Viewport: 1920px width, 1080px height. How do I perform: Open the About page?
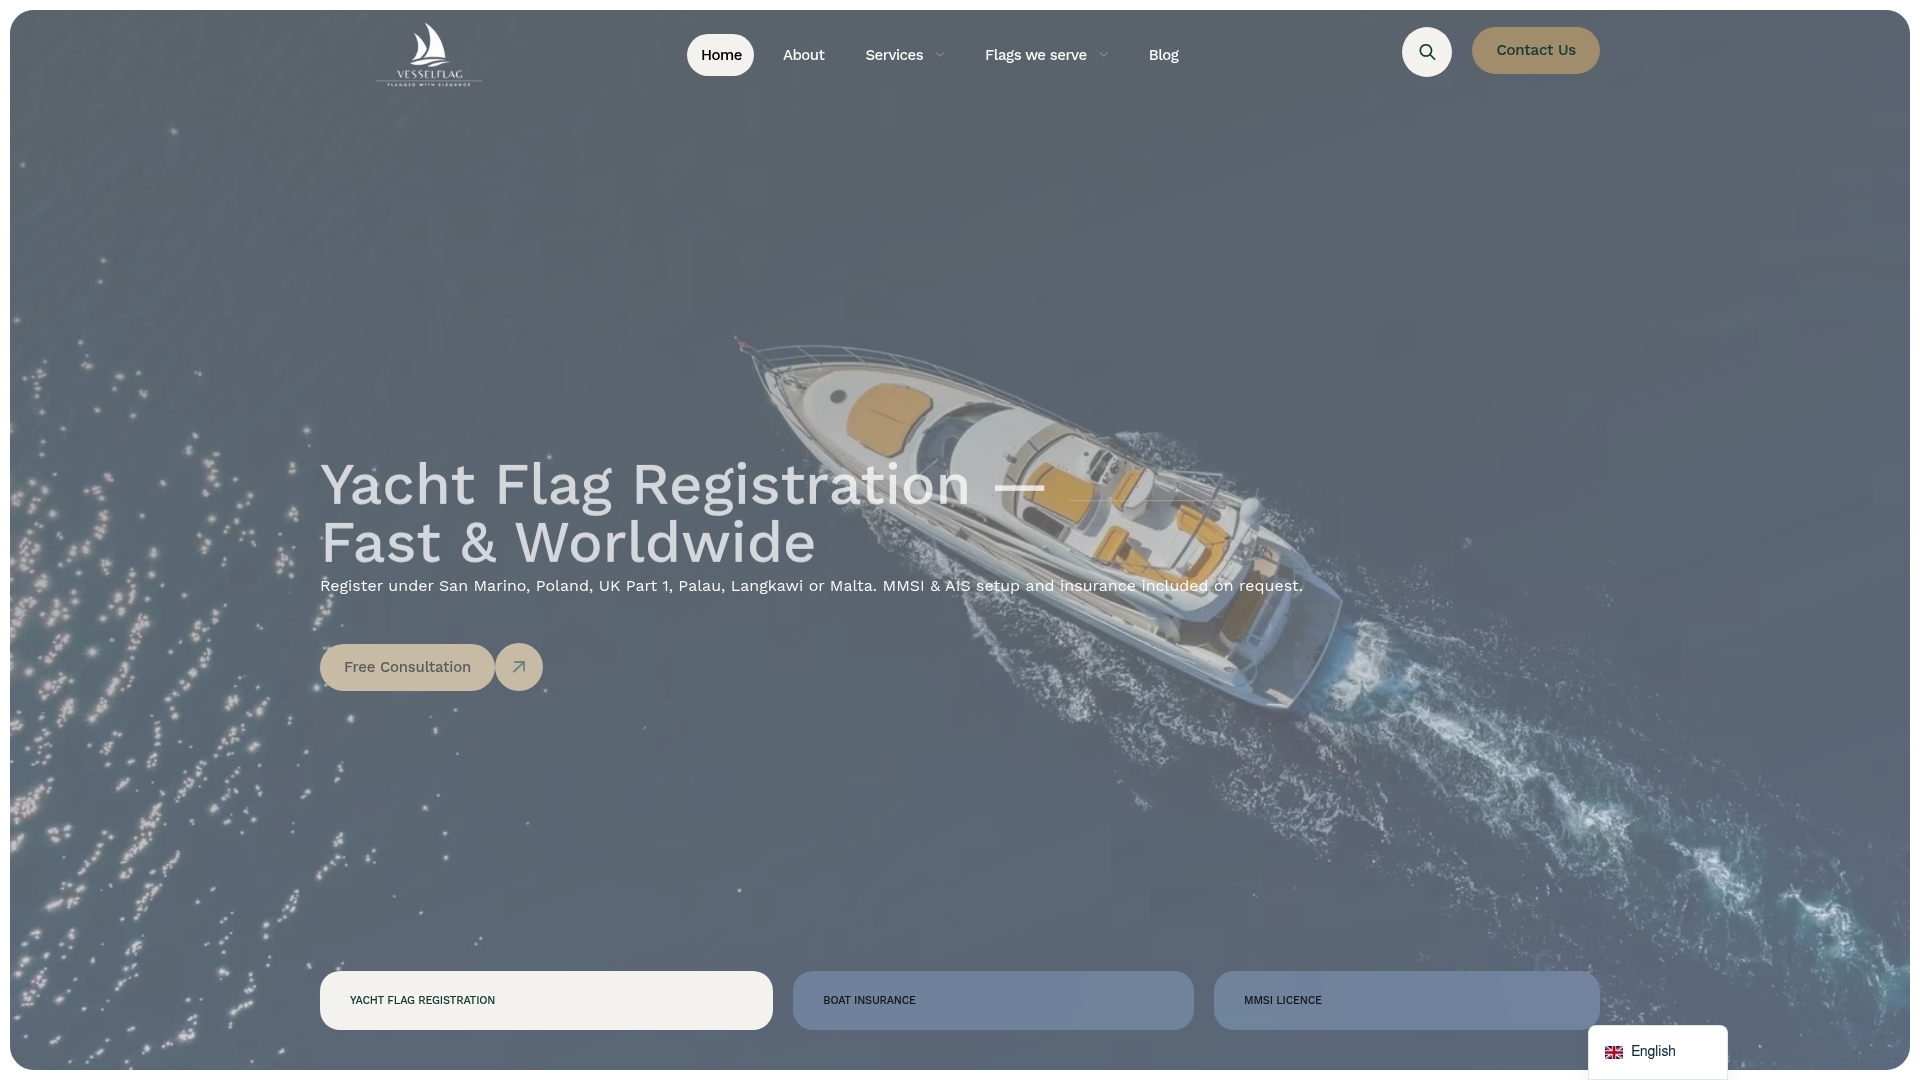point(803,55)
